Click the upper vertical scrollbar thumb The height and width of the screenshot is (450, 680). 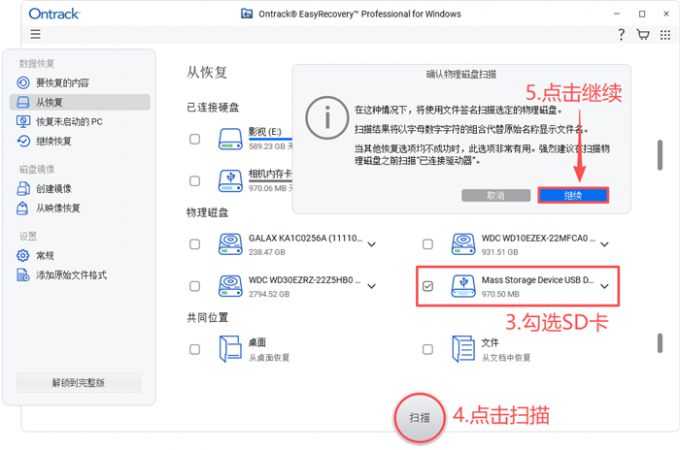pyautogui.click(x=660, y=155)
